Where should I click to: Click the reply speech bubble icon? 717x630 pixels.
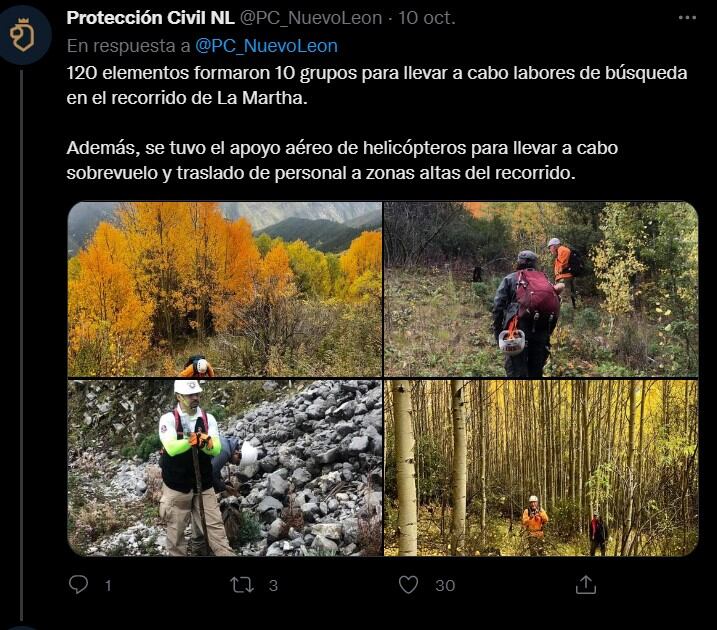click(78, 584)
